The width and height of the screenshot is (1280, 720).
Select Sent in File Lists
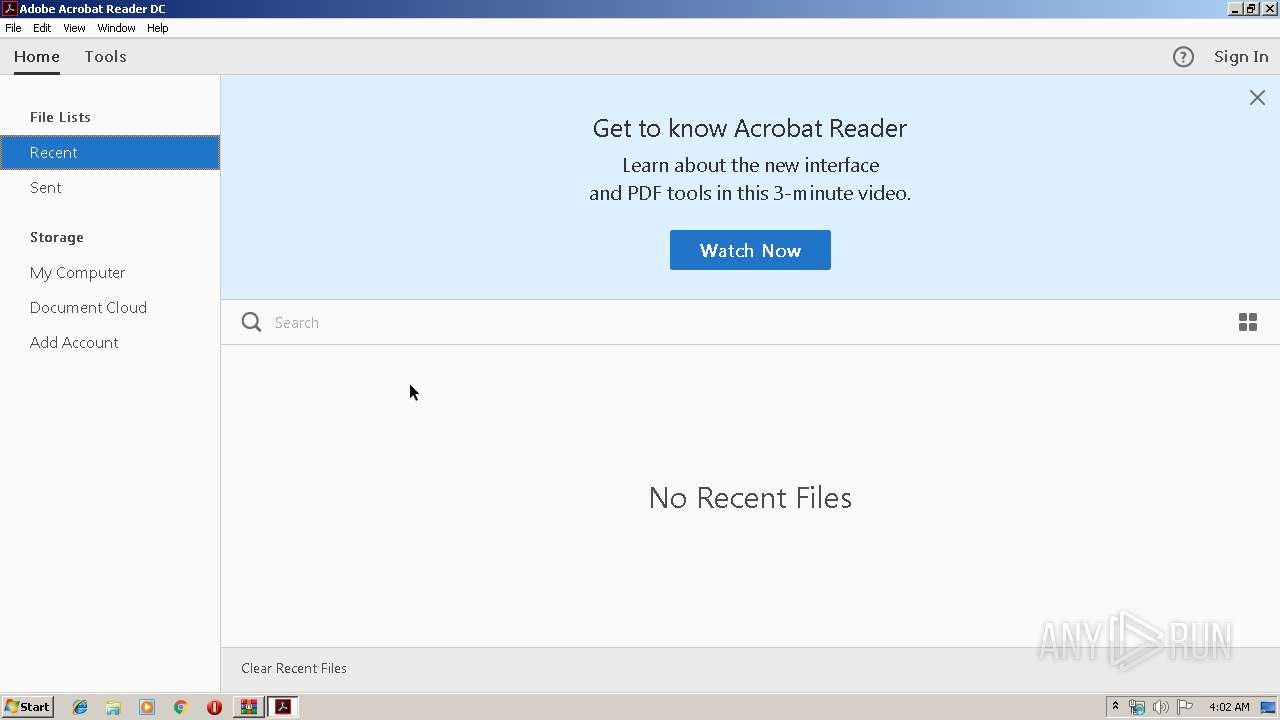tap(110, 187)
